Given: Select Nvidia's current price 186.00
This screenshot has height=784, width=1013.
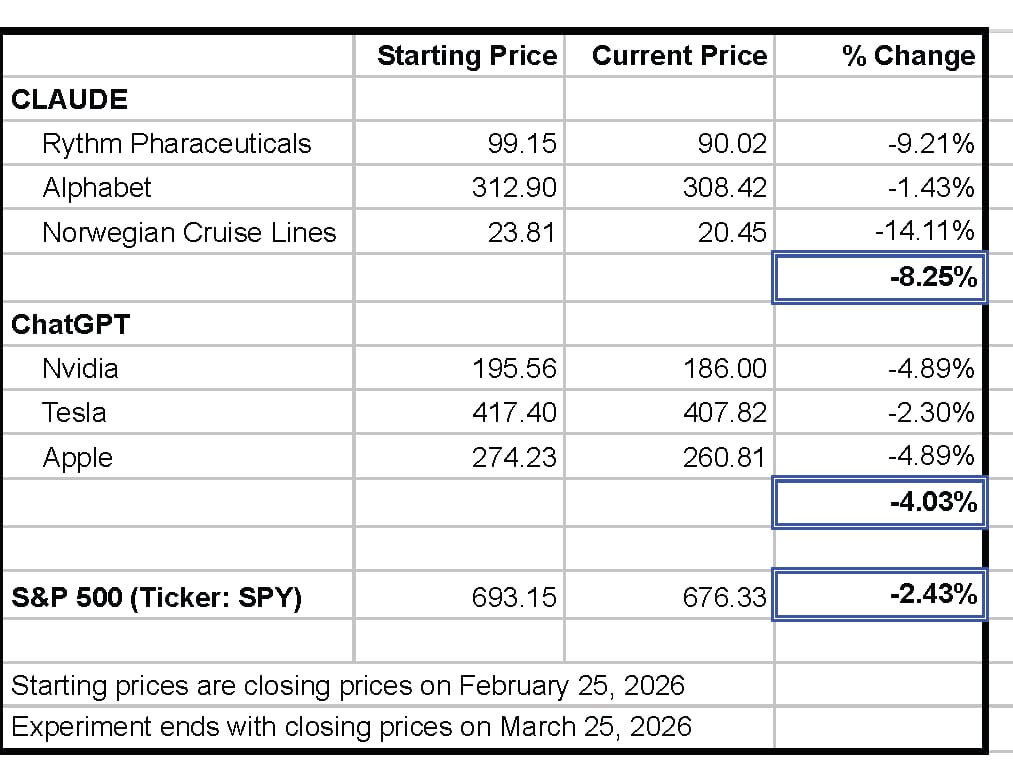Looking at the screenshot, I should 724,369.
